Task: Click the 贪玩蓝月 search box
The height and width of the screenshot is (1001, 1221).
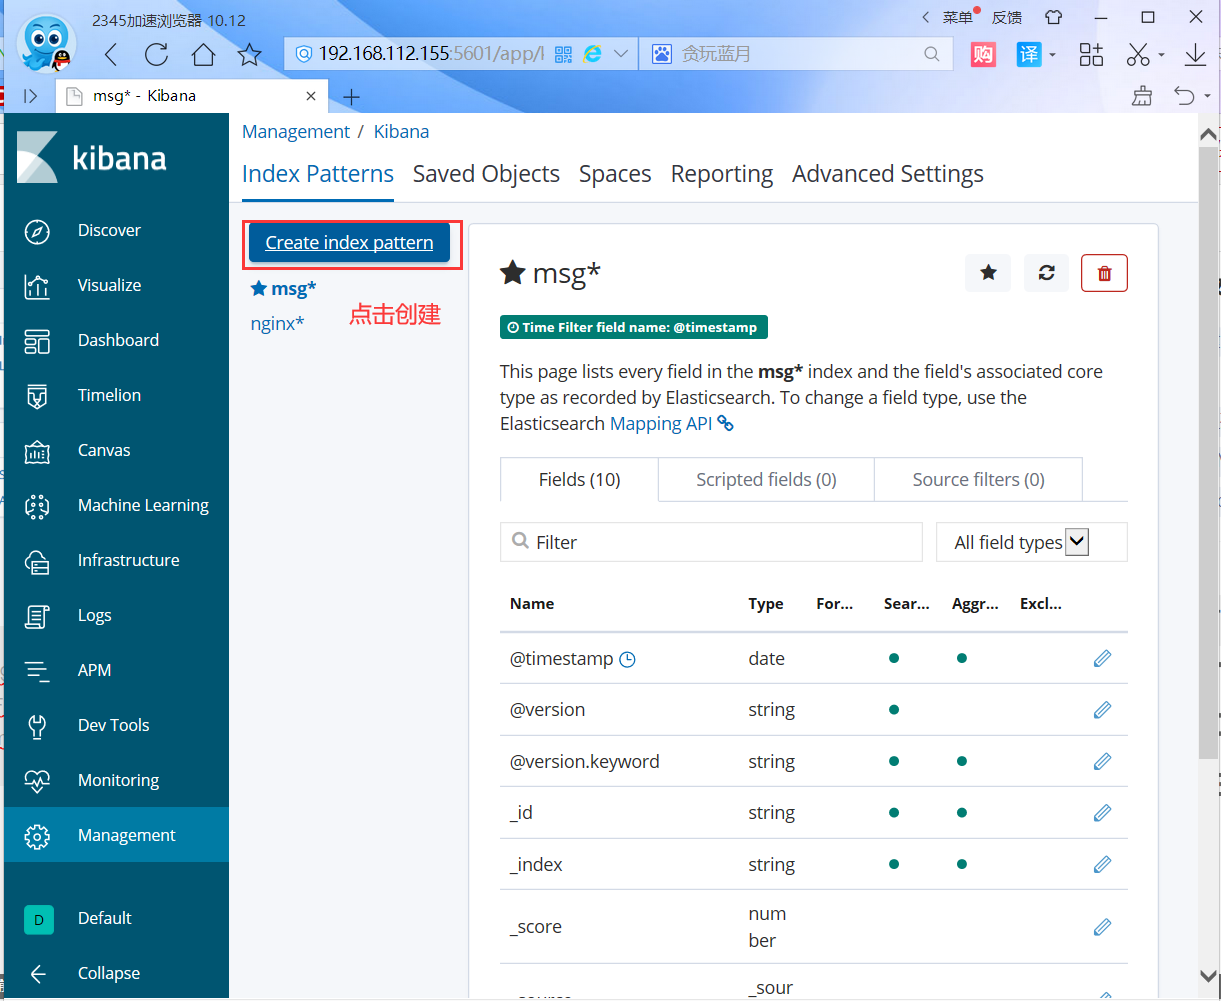Action: point(797,54)
